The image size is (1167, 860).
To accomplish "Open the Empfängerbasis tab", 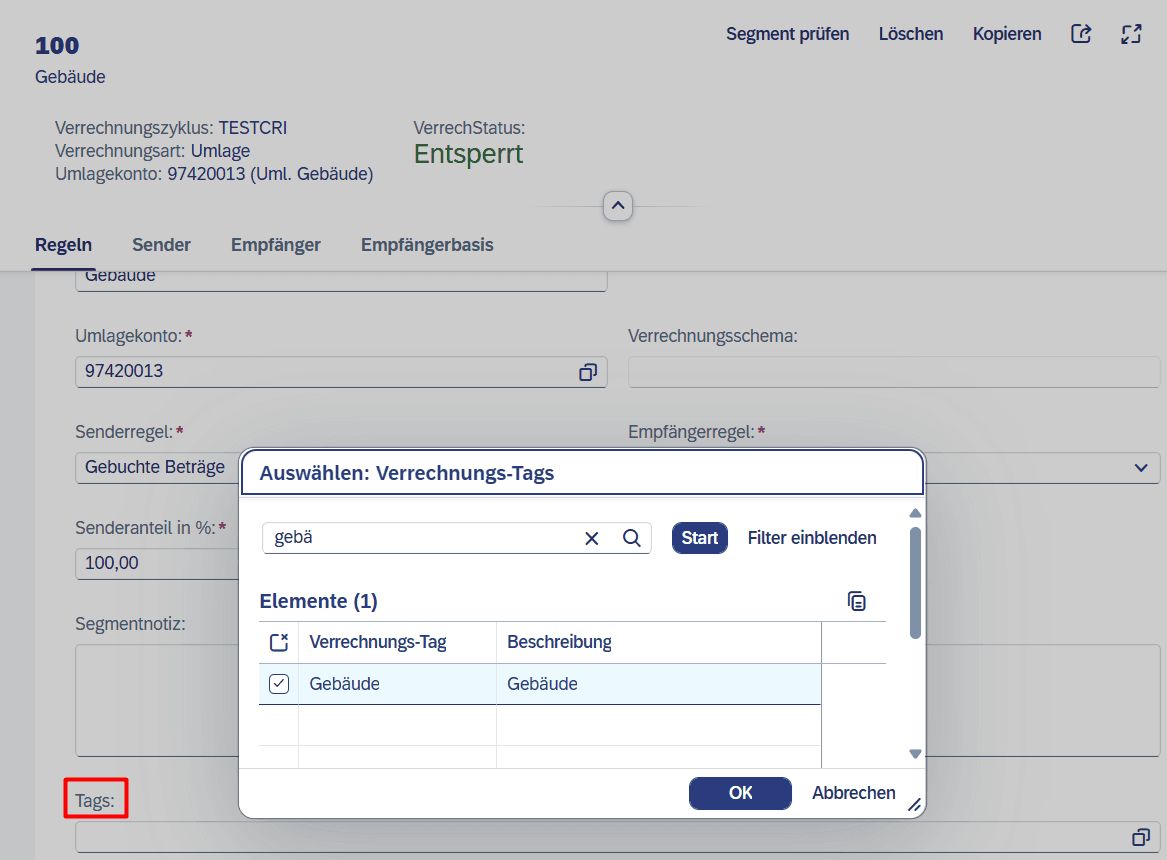I will (x=427, y=245).
